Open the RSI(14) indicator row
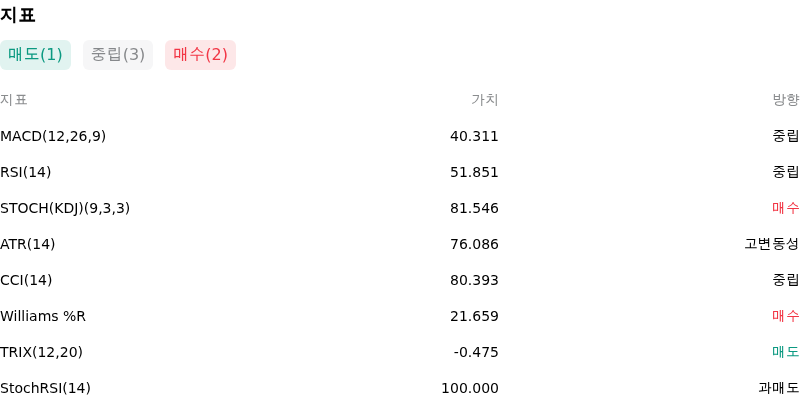This screenshot has width=800, height=398. pyautogui.click(x=400, y=172)
